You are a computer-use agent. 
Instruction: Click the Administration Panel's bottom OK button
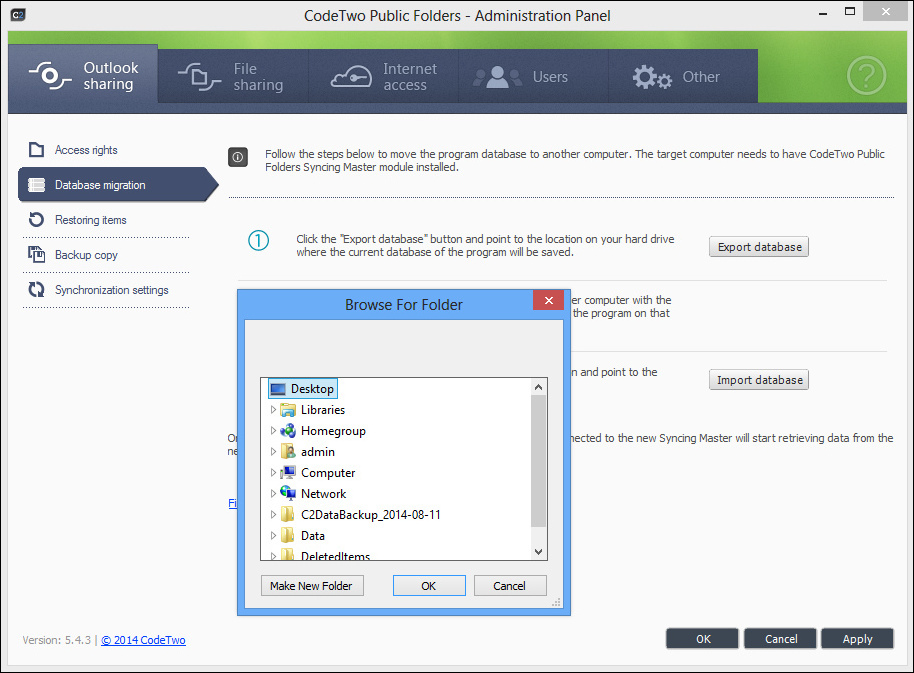click(702, 639)
